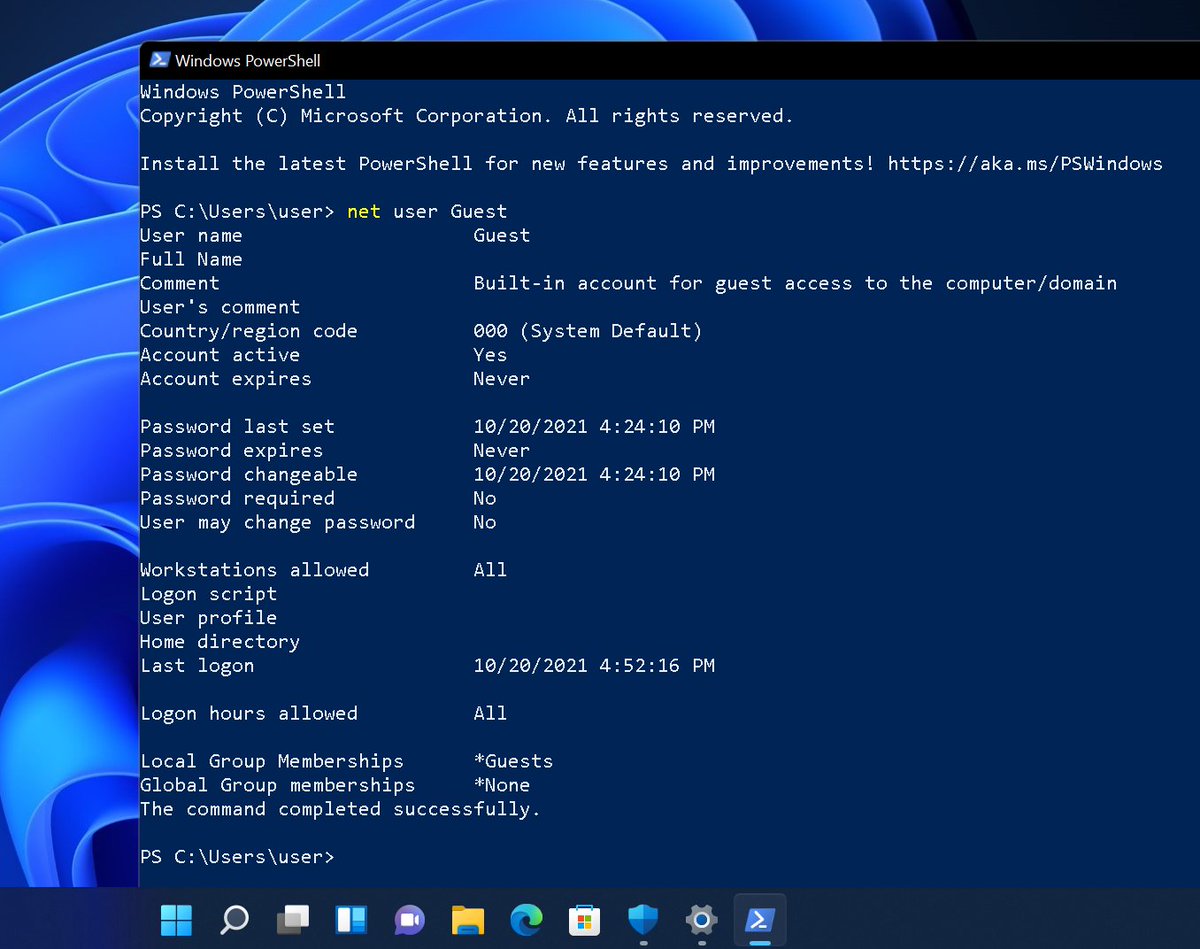This screenshot has height=949, width=1200.
Task: Open File Explorer from the taskbar
Action: tap(467, 920)
